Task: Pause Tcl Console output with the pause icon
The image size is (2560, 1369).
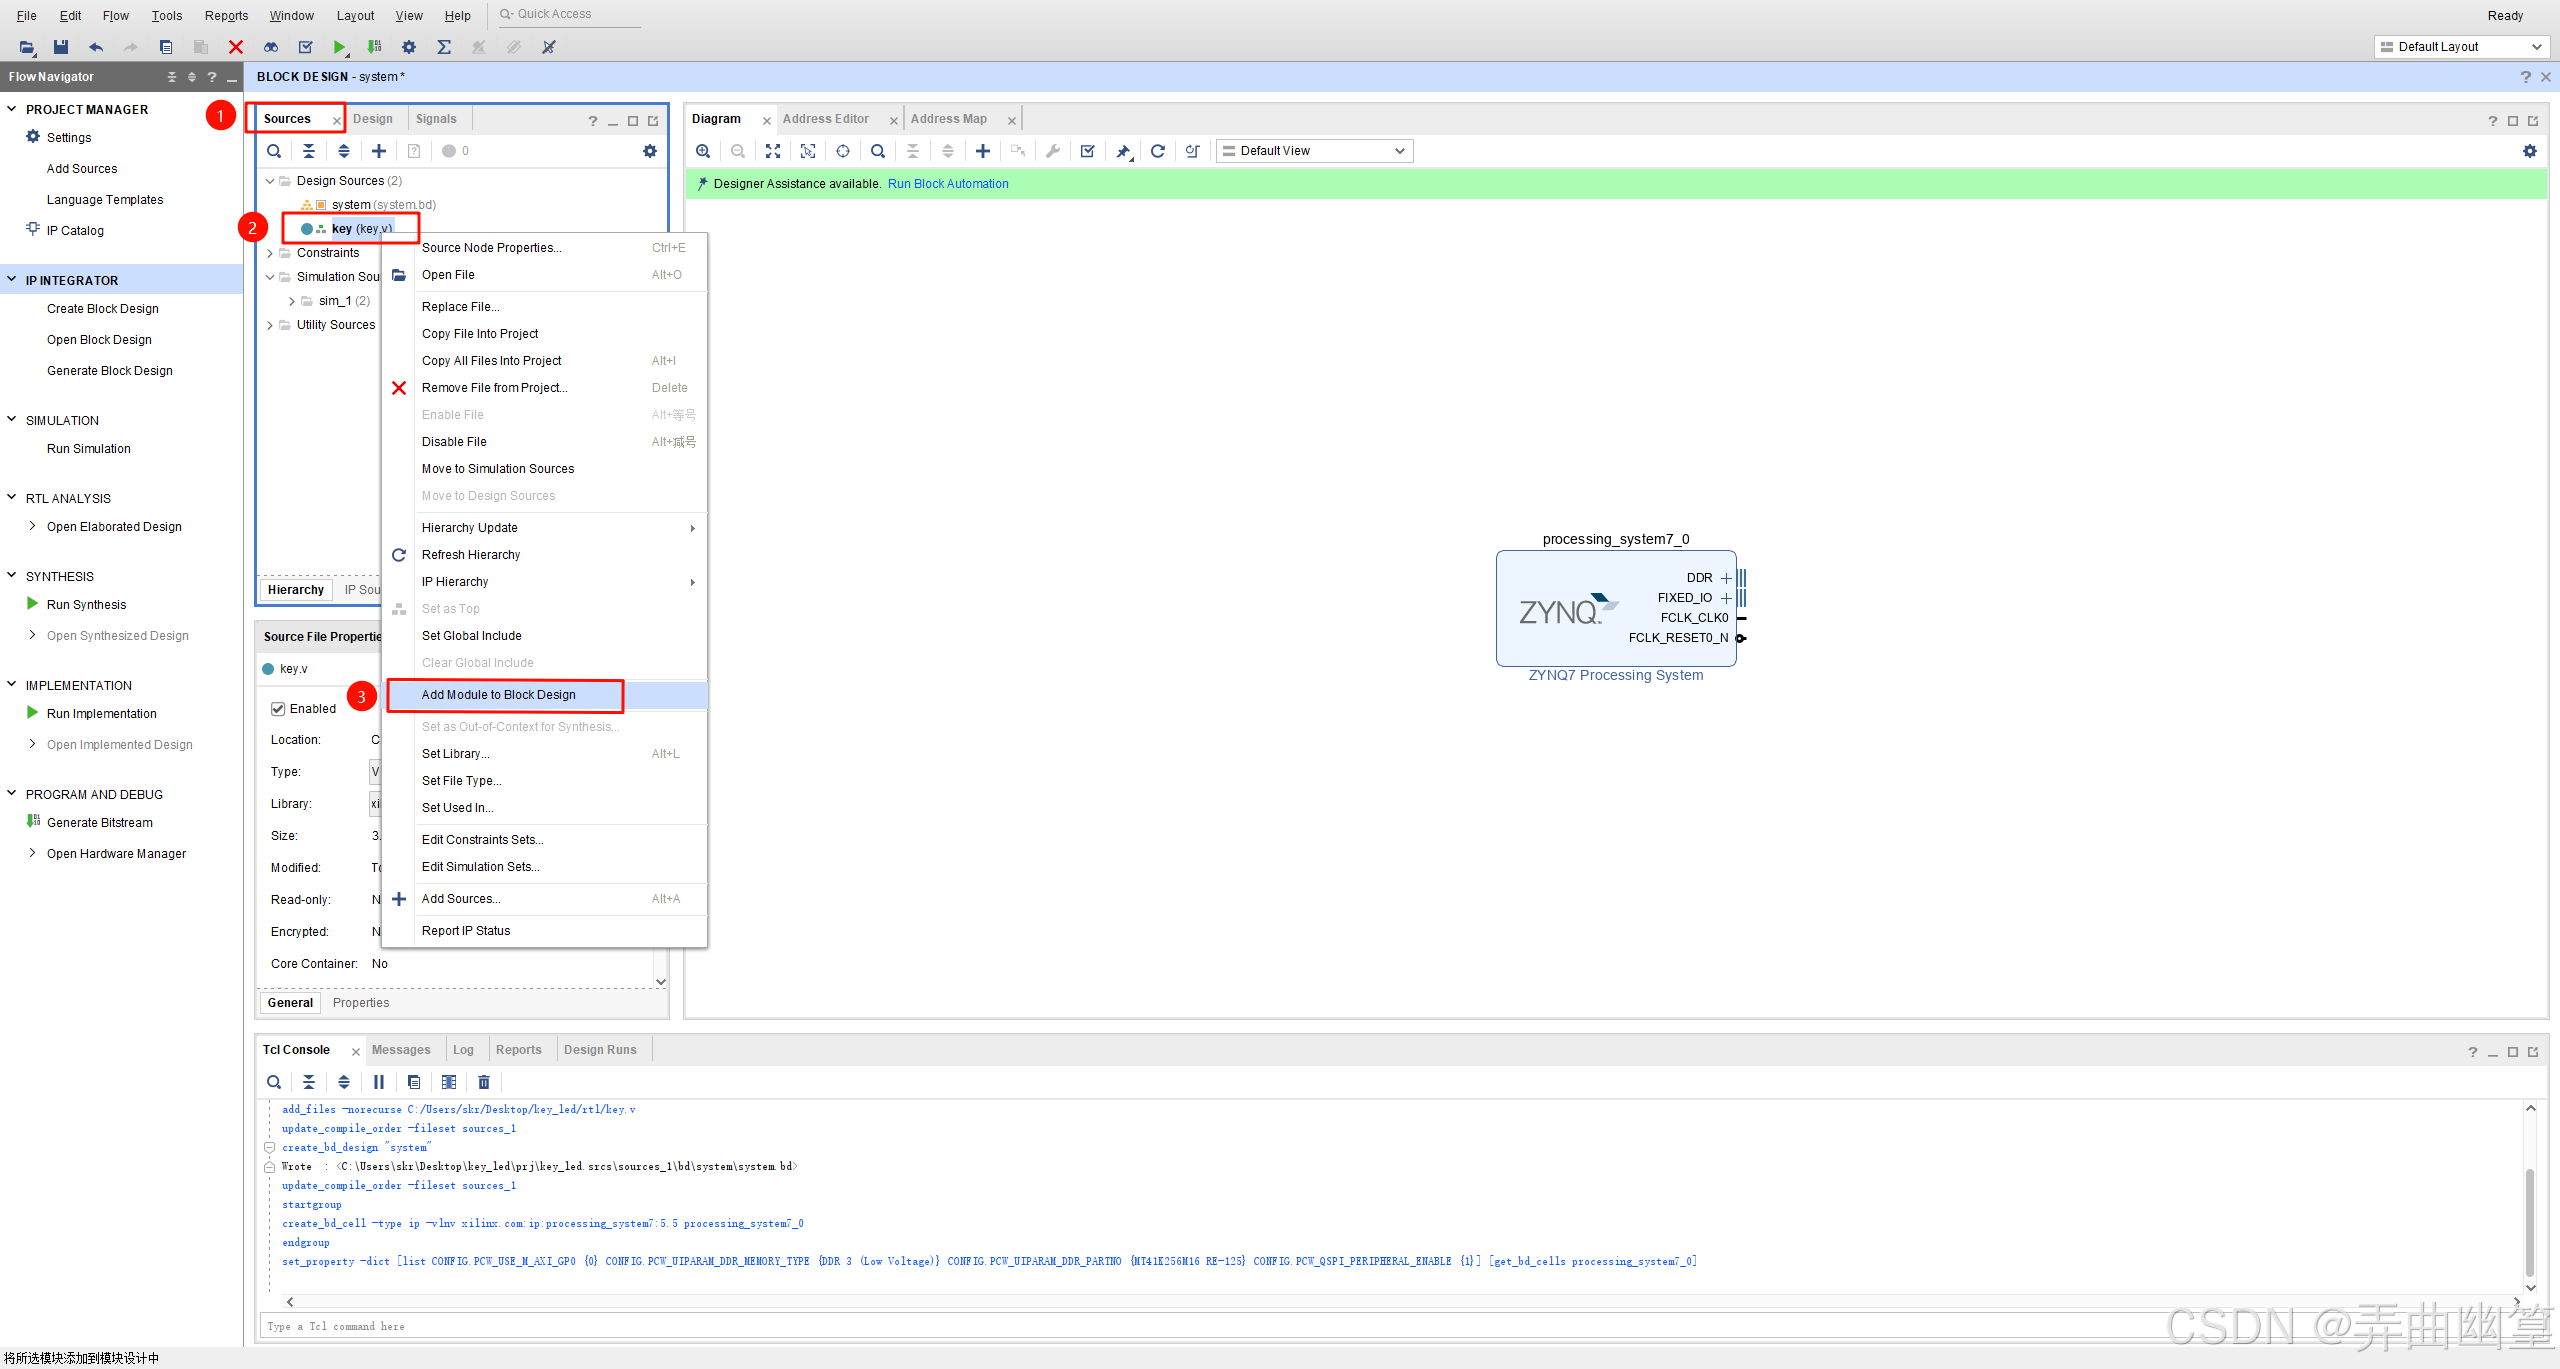Action: pyautogui.click(x=379, y=1082)
